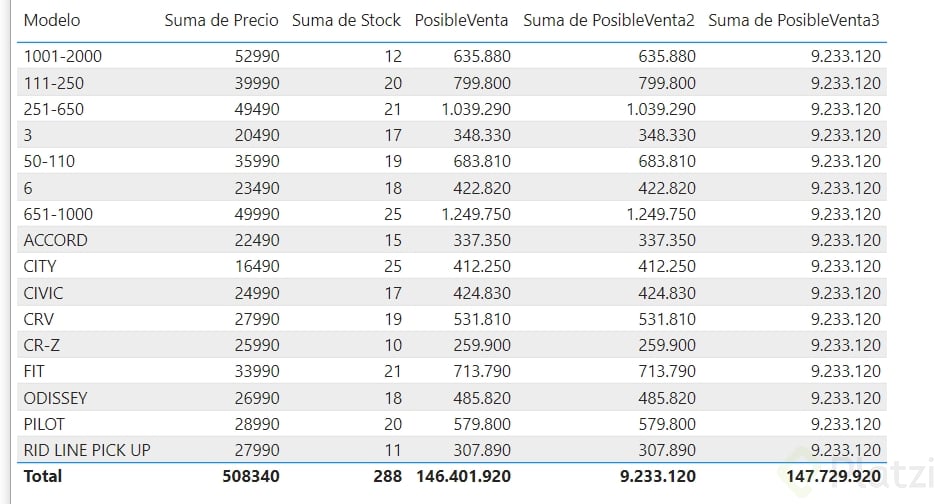Click the PosibleVenta column header
The image size is (944, 504).
461,20
